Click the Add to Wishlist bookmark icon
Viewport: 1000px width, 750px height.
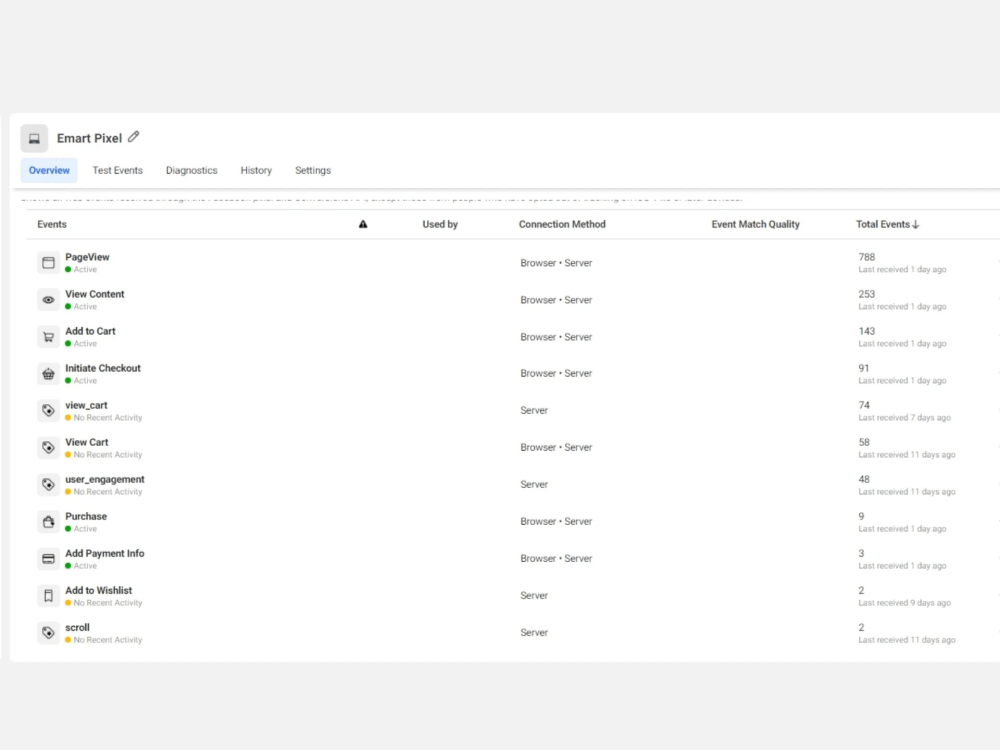click(x=48, y=596)
